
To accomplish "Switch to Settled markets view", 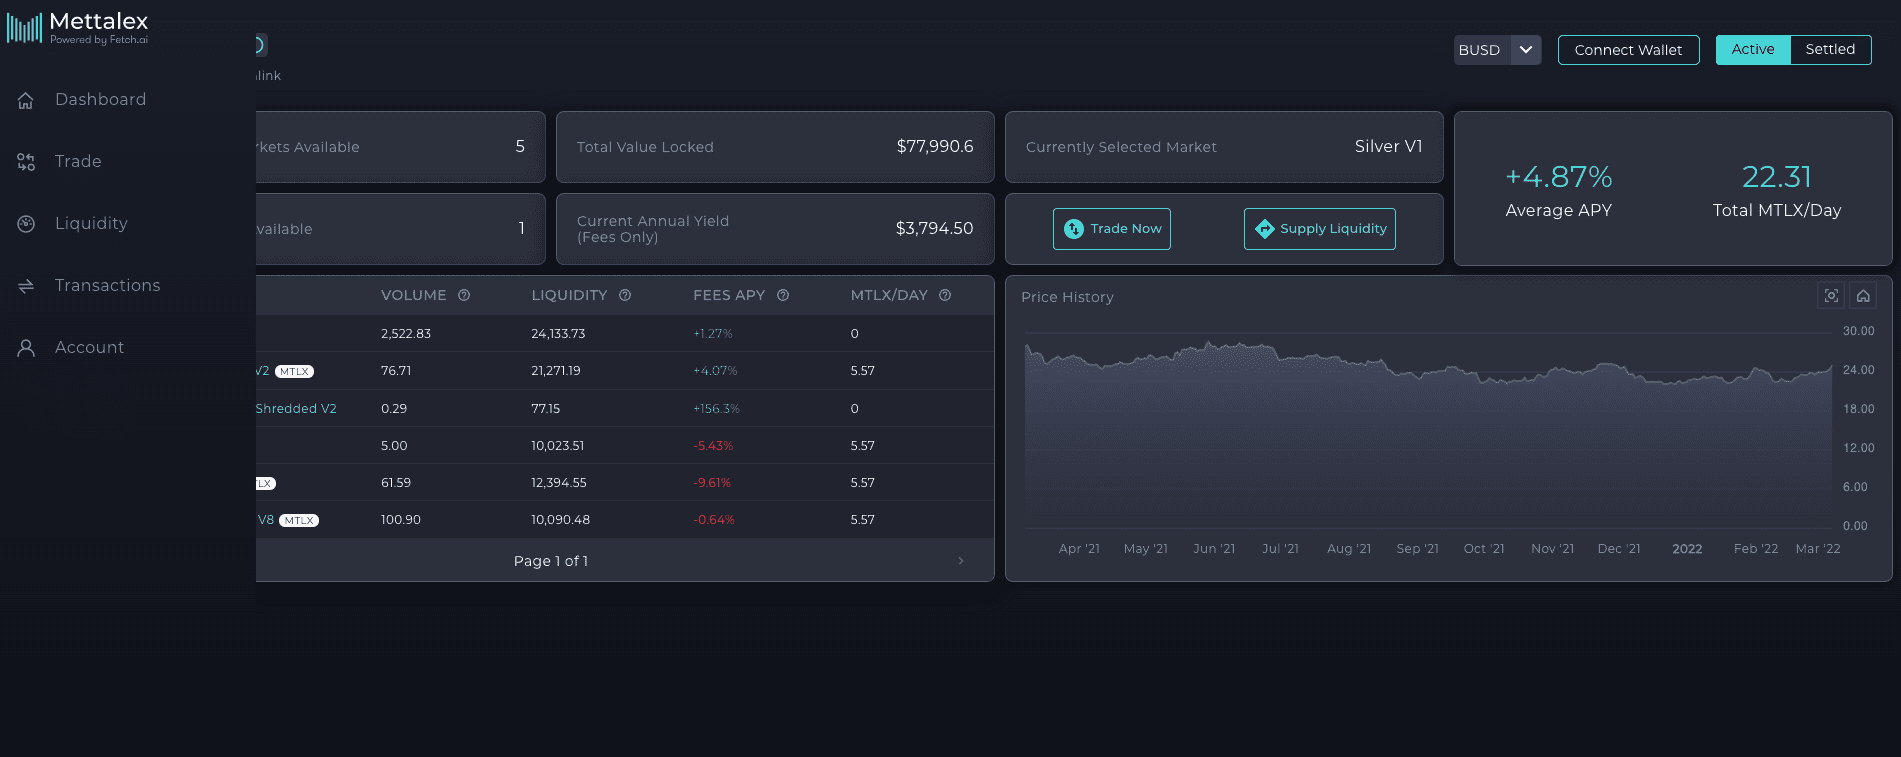I will (x=1830, y=50).
